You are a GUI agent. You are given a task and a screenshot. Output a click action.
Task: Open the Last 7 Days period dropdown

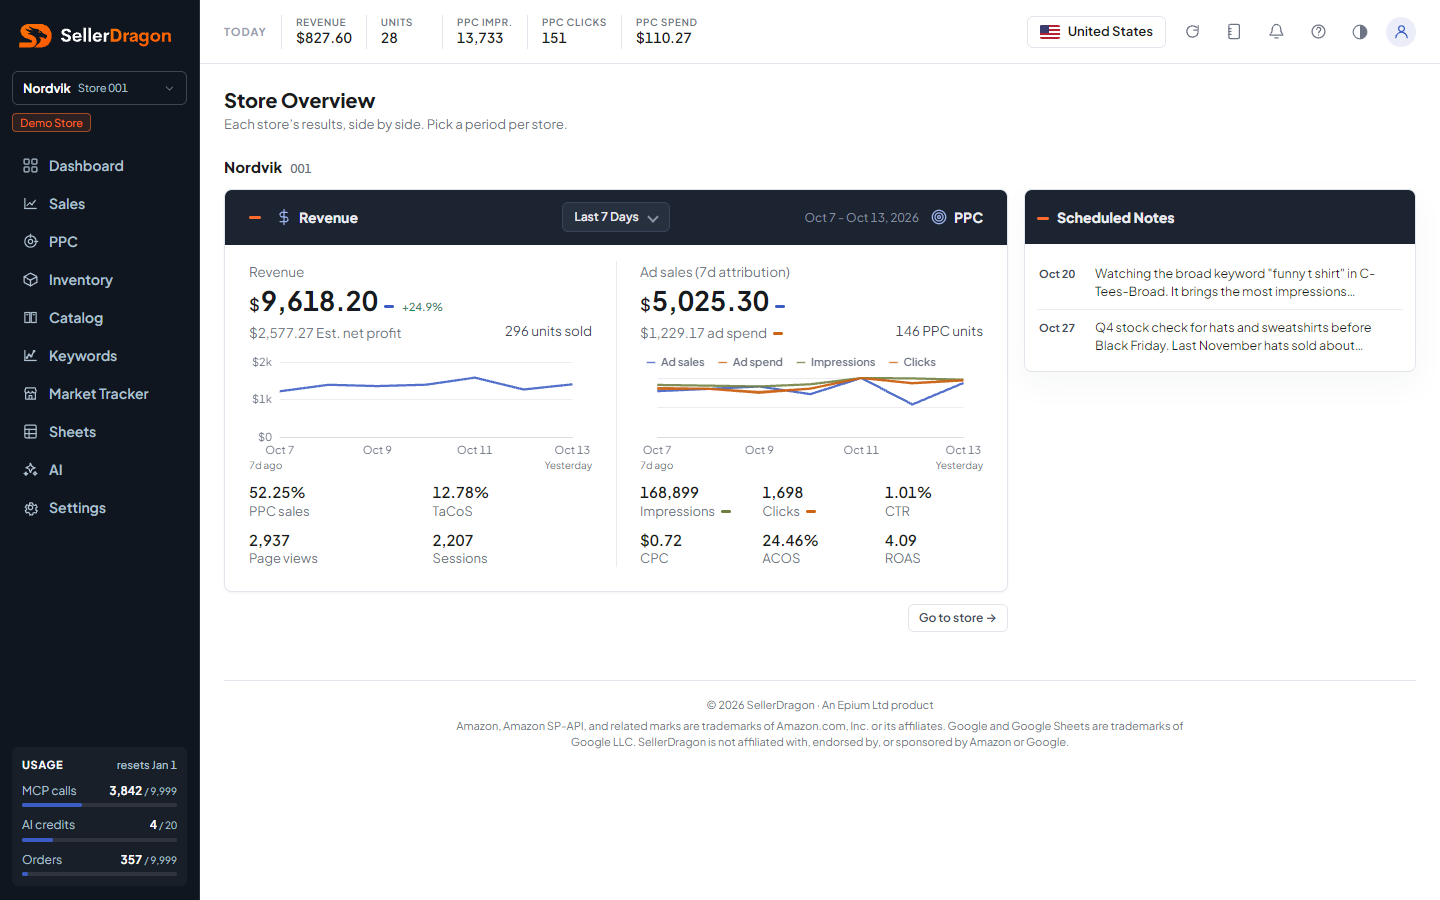point(616,217)
